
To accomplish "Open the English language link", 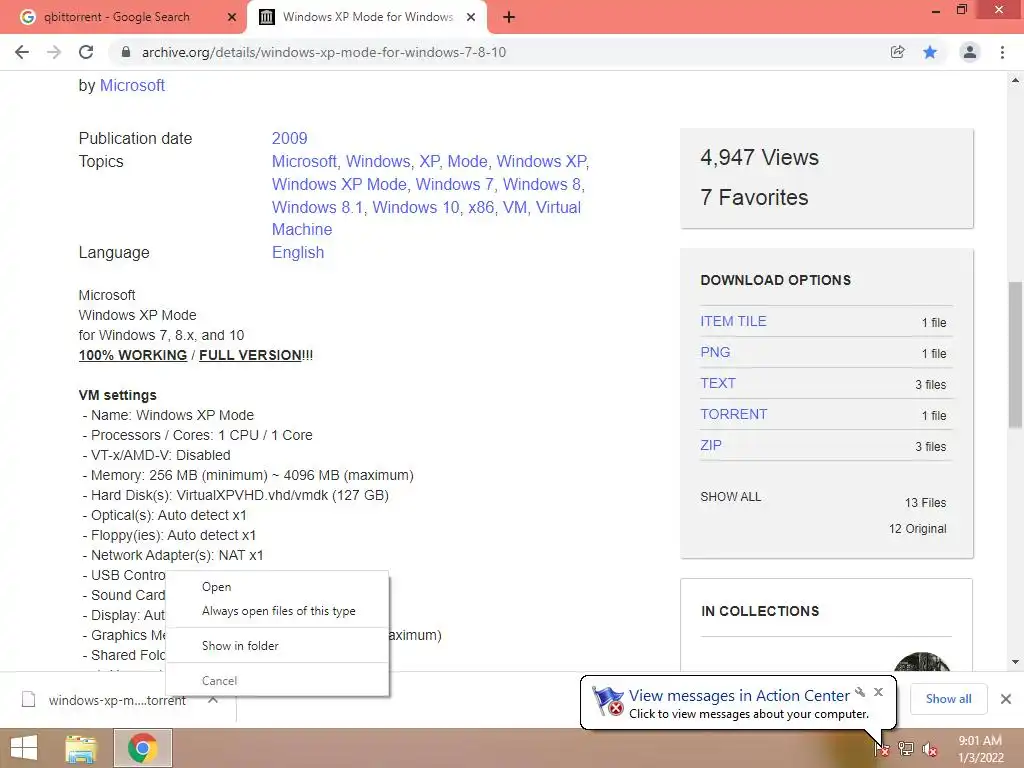I will 298,253.
